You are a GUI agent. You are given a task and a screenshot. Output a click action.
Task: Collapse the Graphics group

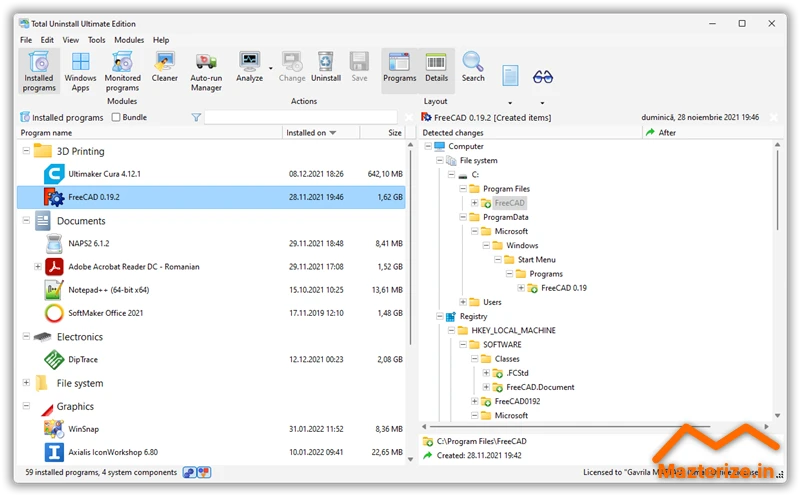pyautogui.click(x=26, y=406)
